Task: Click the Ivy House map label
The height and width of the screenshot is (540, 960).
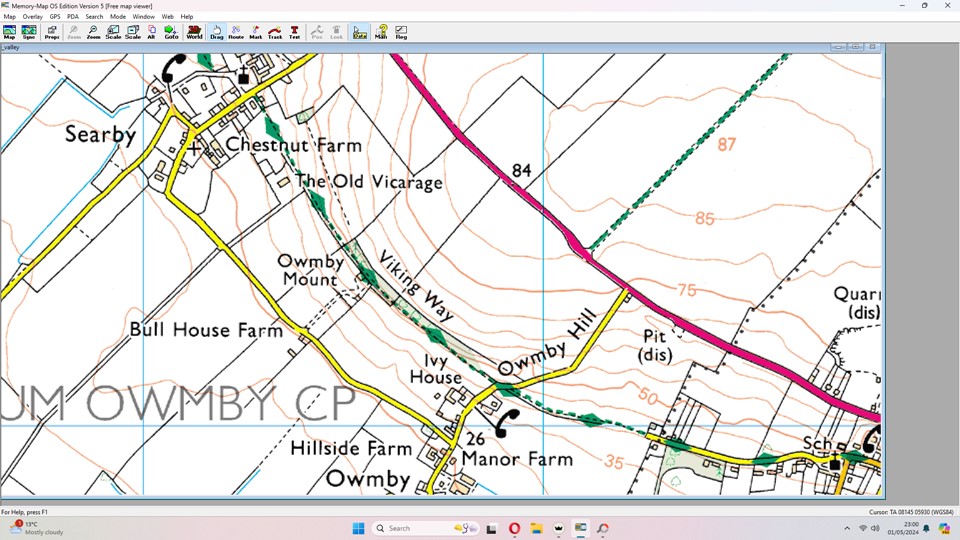Action: [x=436, y=369]
